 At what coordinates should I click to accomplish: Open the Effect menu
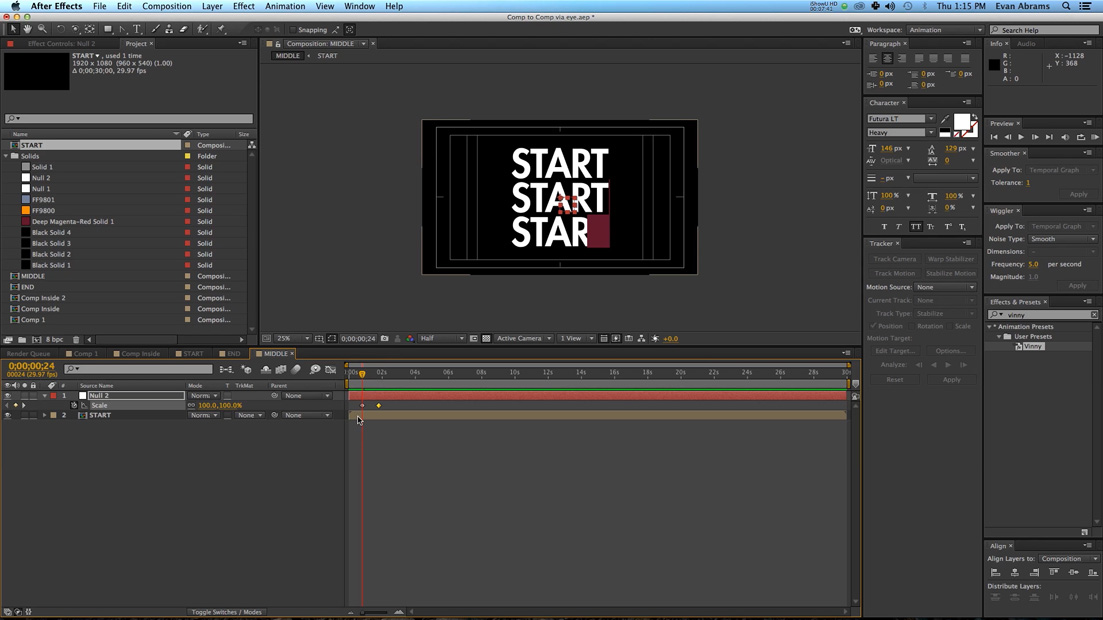(243, 6)
